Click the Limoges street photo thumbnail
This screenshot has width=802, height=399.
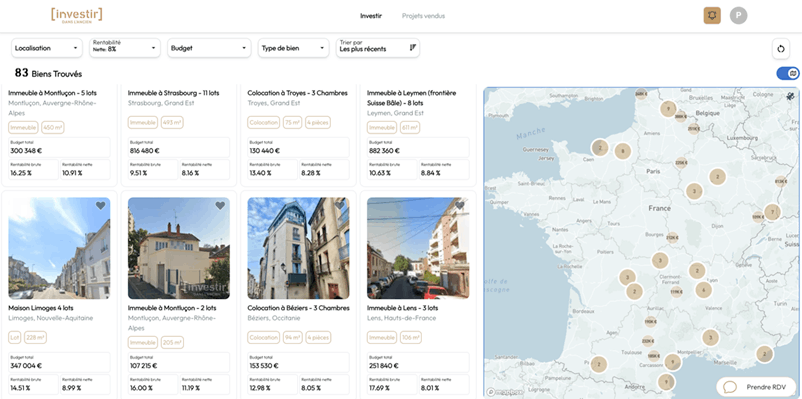[x=59, y=248]
